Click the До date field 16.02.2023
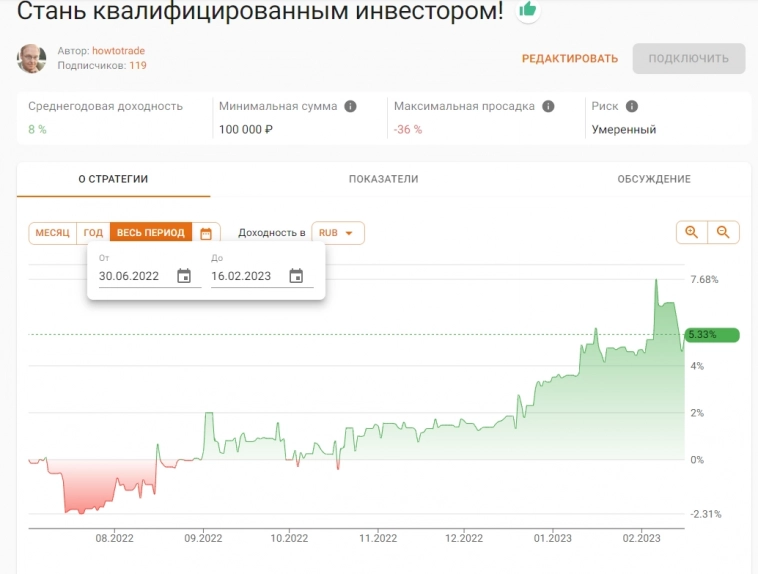758x574 pixels. (x=241, y=276)
